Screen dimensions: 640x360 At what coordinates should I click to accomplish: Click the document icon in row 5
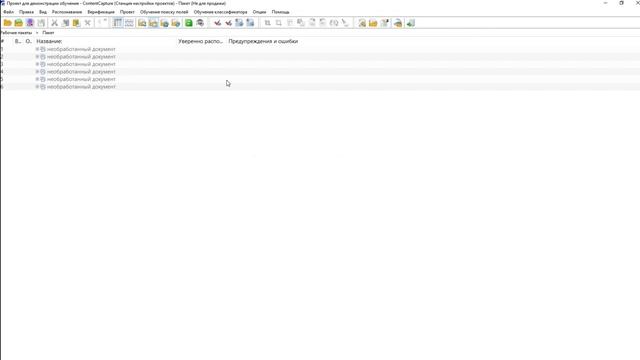click(x=43, y=79)
